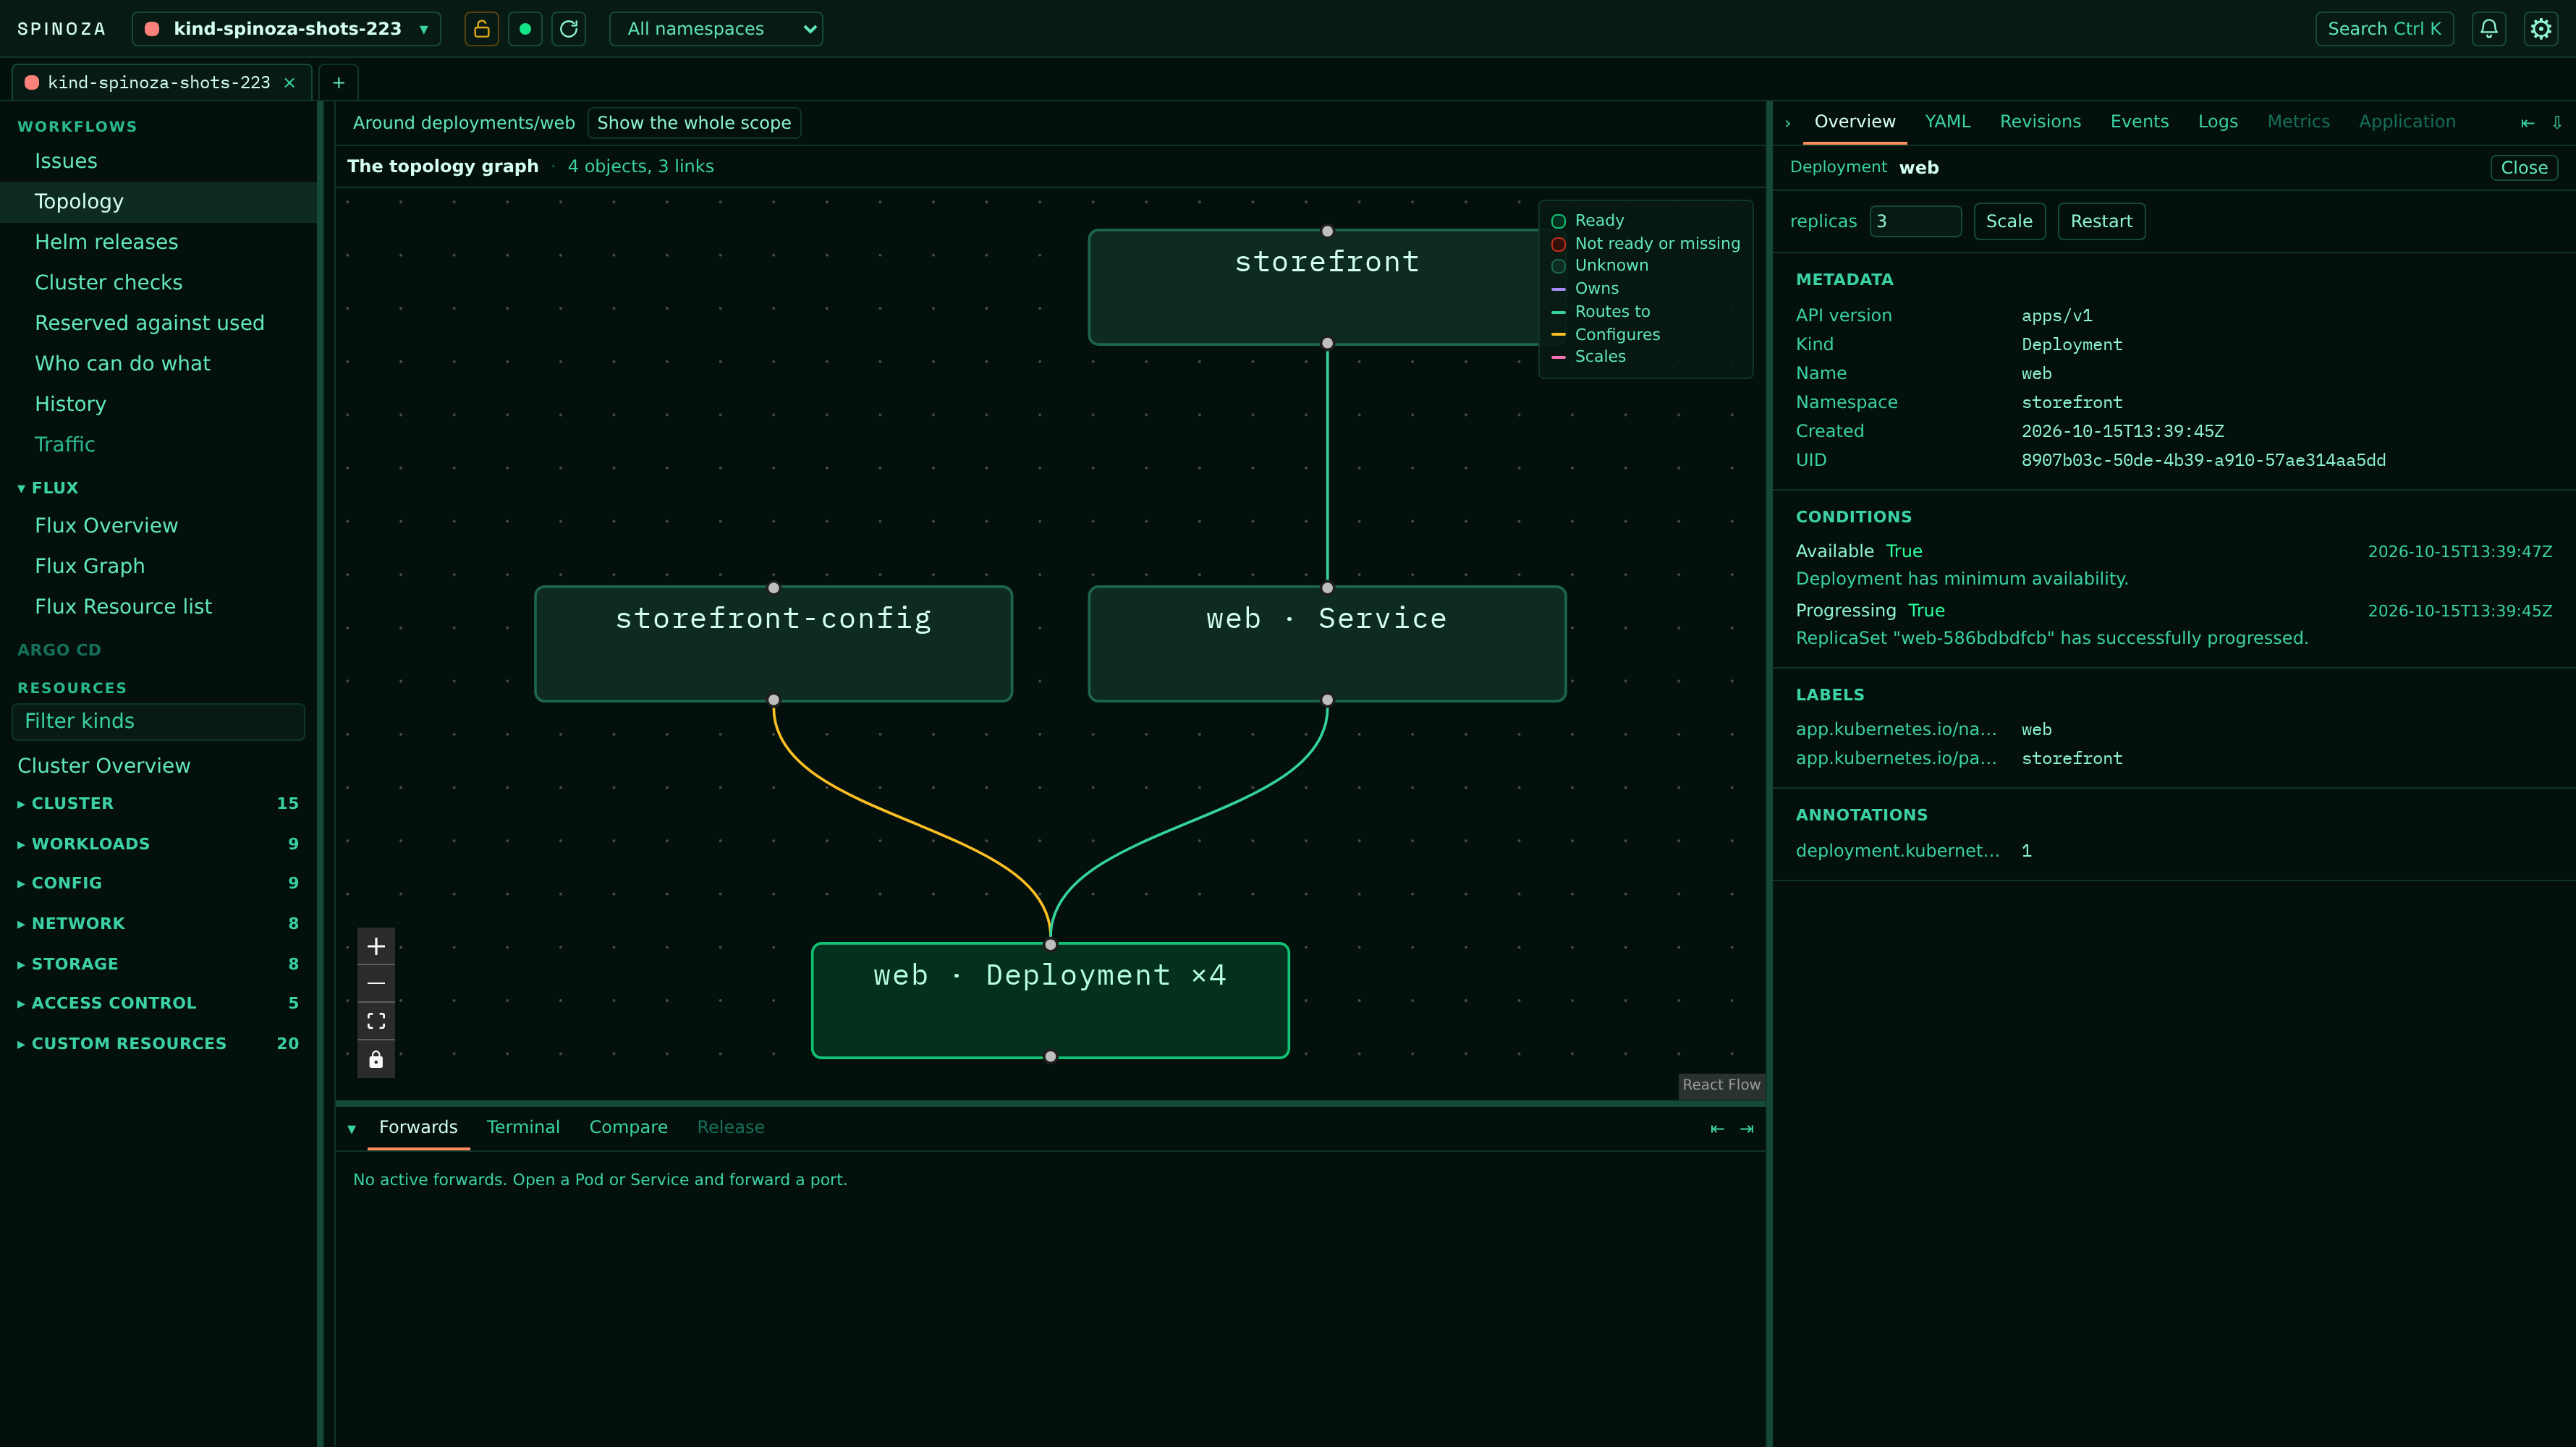Viewport: 2576px width, 1447px height.
Task: Open the Terminal tab in bottom panel
Action: pyautogui.click(x=523, y=1127)
